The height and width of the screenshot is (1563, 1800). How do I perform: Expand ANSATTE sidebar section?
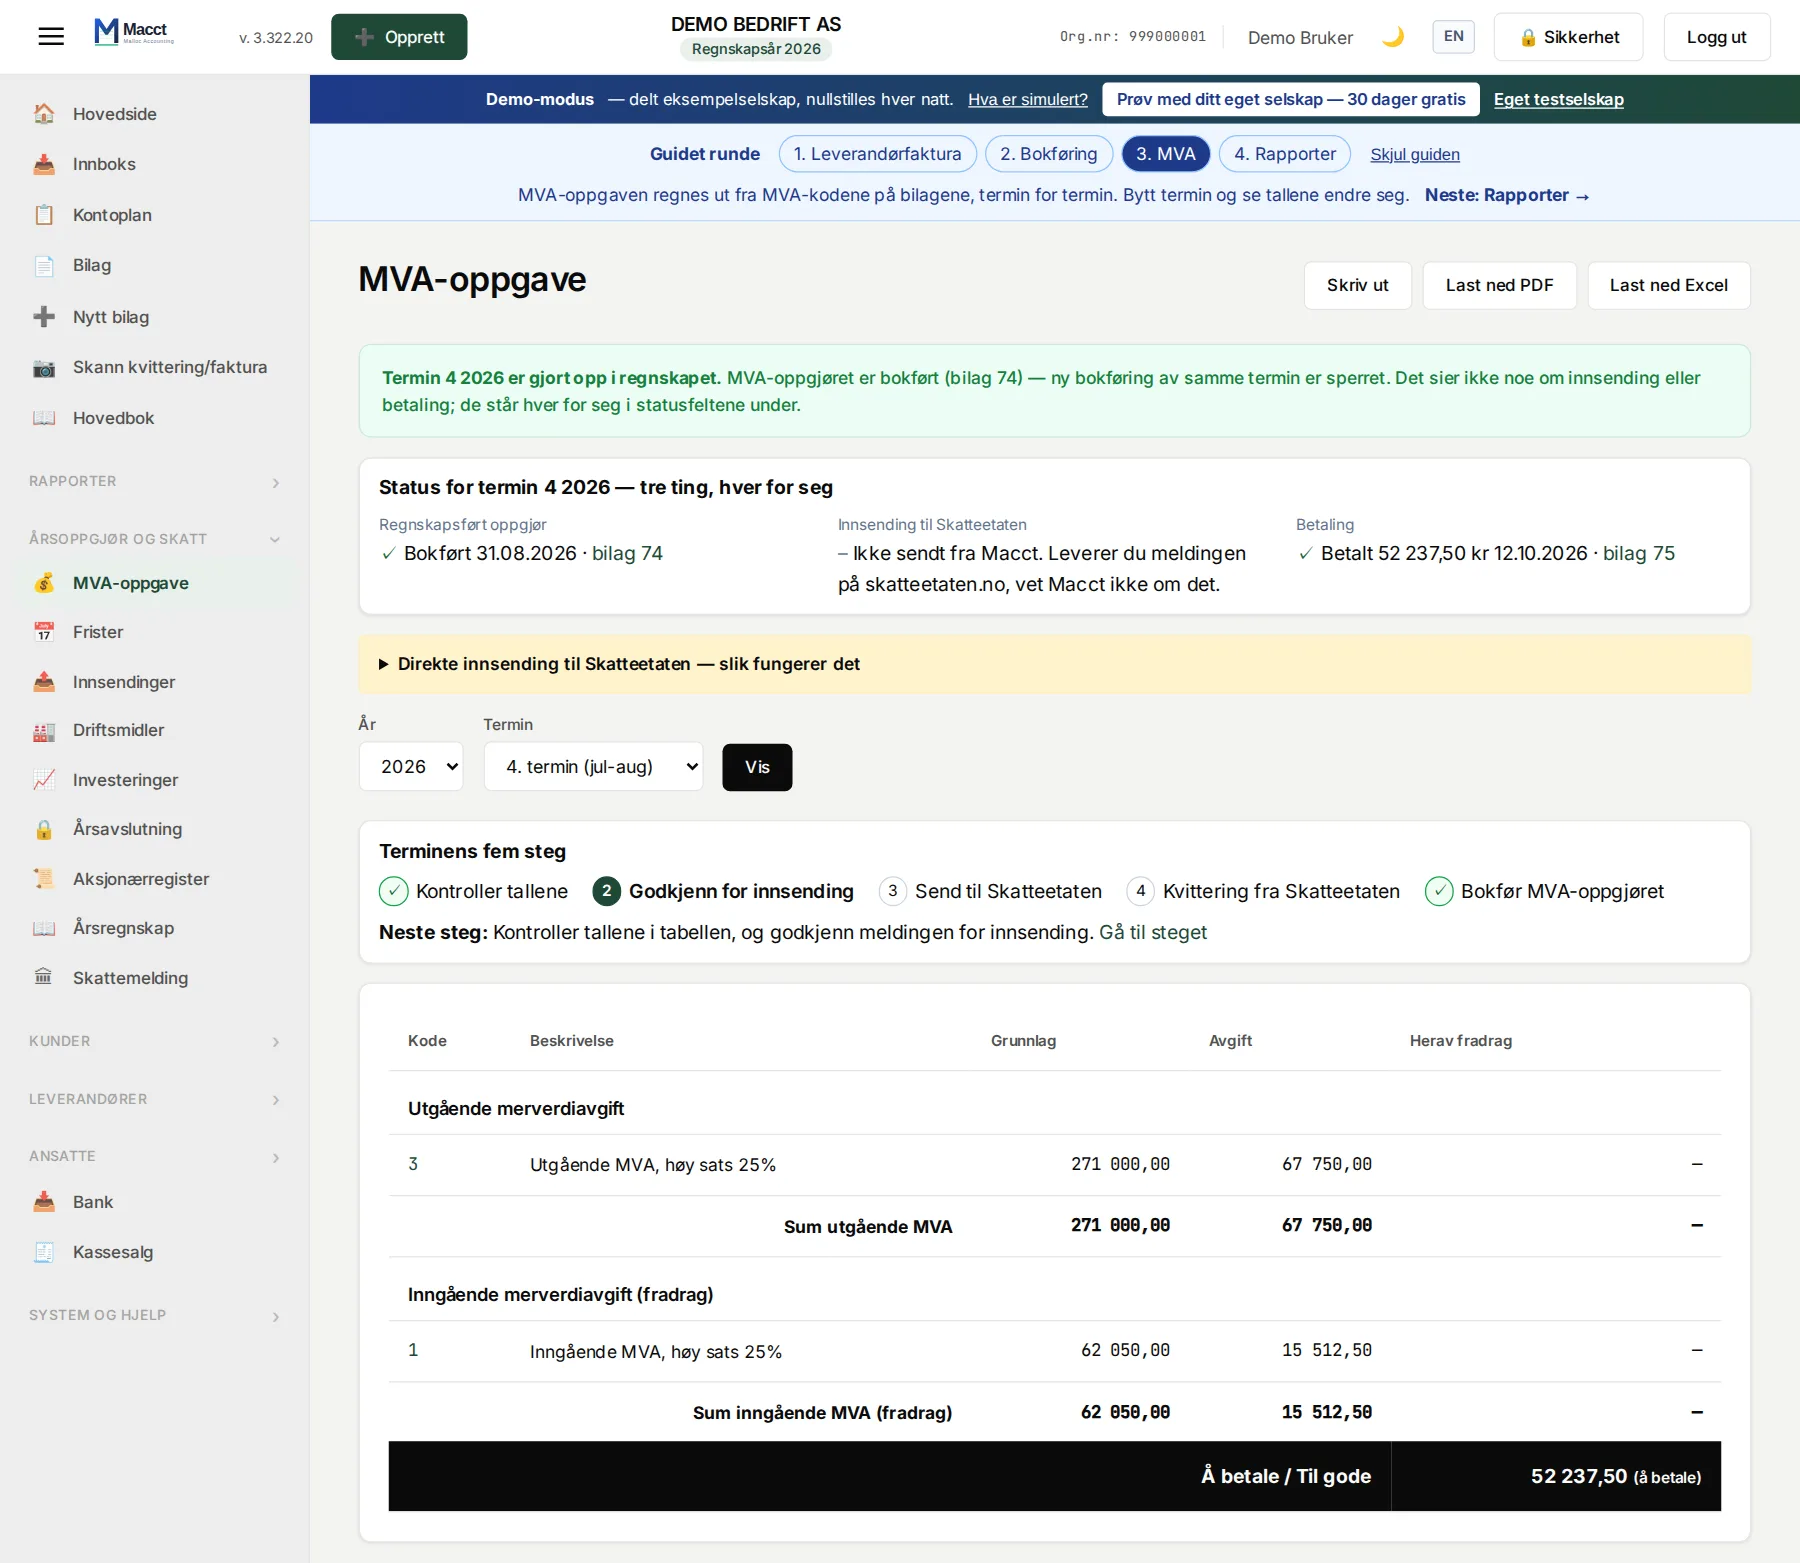click(x=154, y=1156)
